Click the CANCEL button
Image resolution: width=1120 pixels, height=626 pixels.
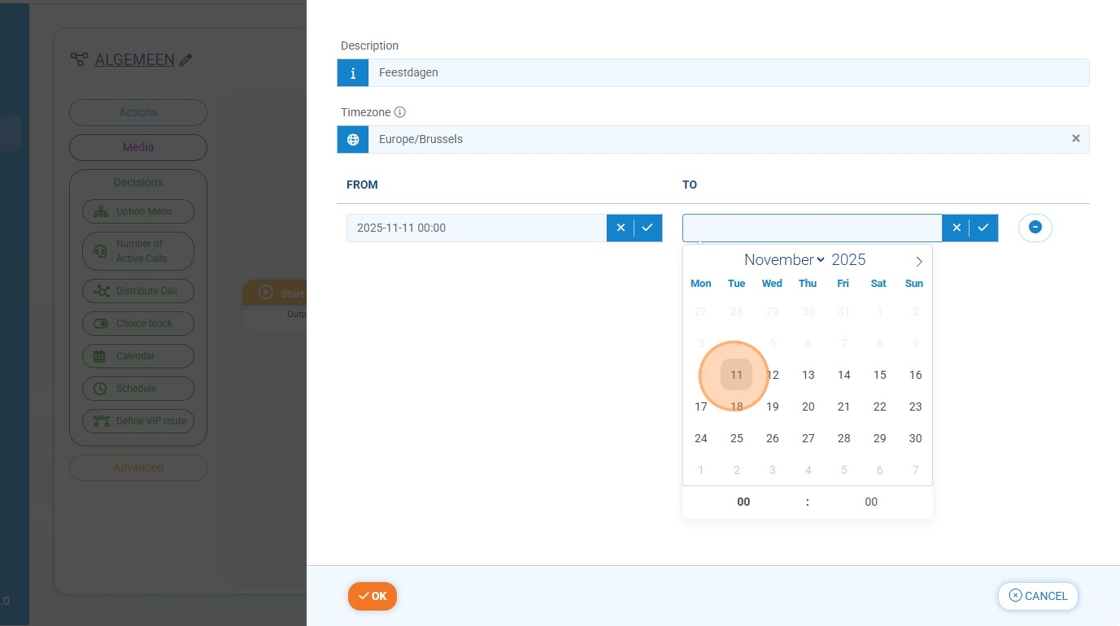(1038, 596)
